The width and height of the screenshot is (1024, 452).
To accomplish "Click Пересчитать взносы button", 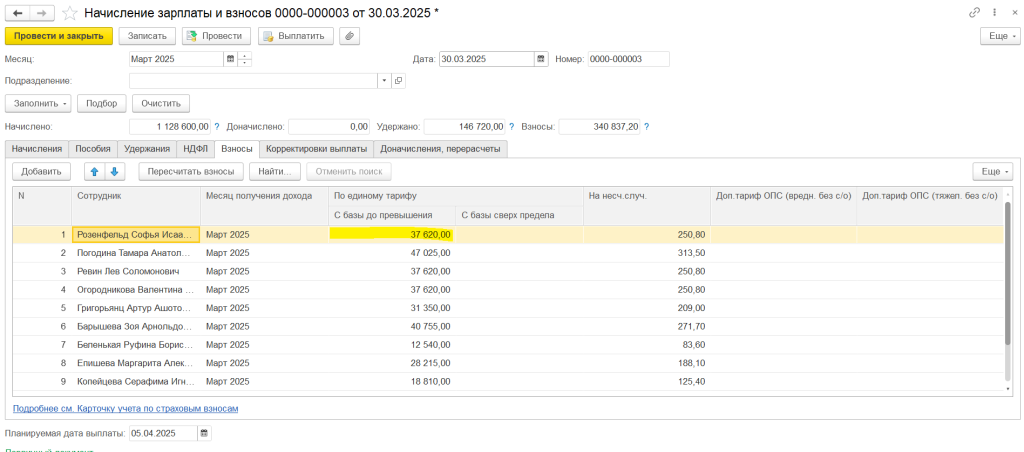I will click(189, 171).
